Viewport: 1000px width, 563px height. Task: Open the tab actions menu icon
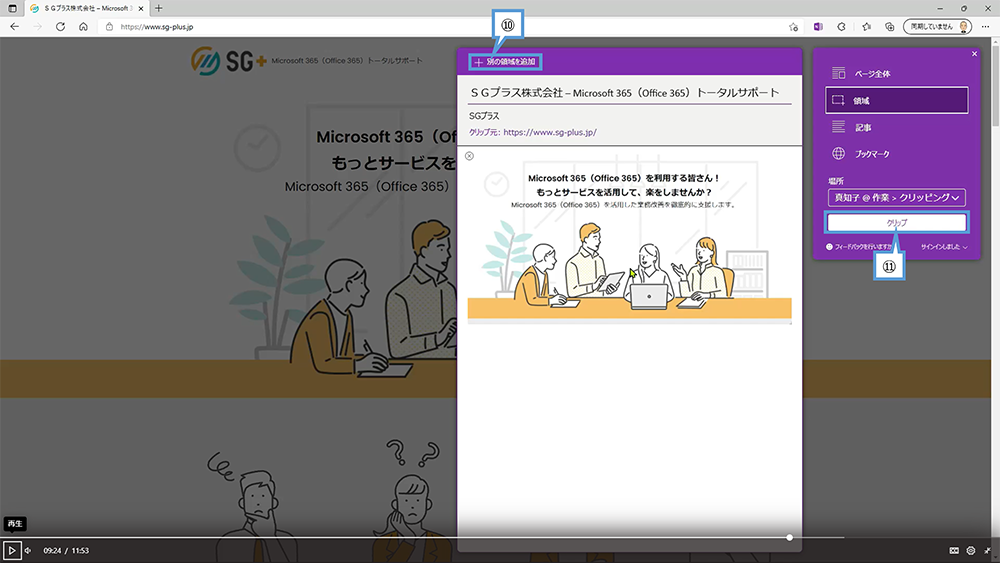pos(12,8)
